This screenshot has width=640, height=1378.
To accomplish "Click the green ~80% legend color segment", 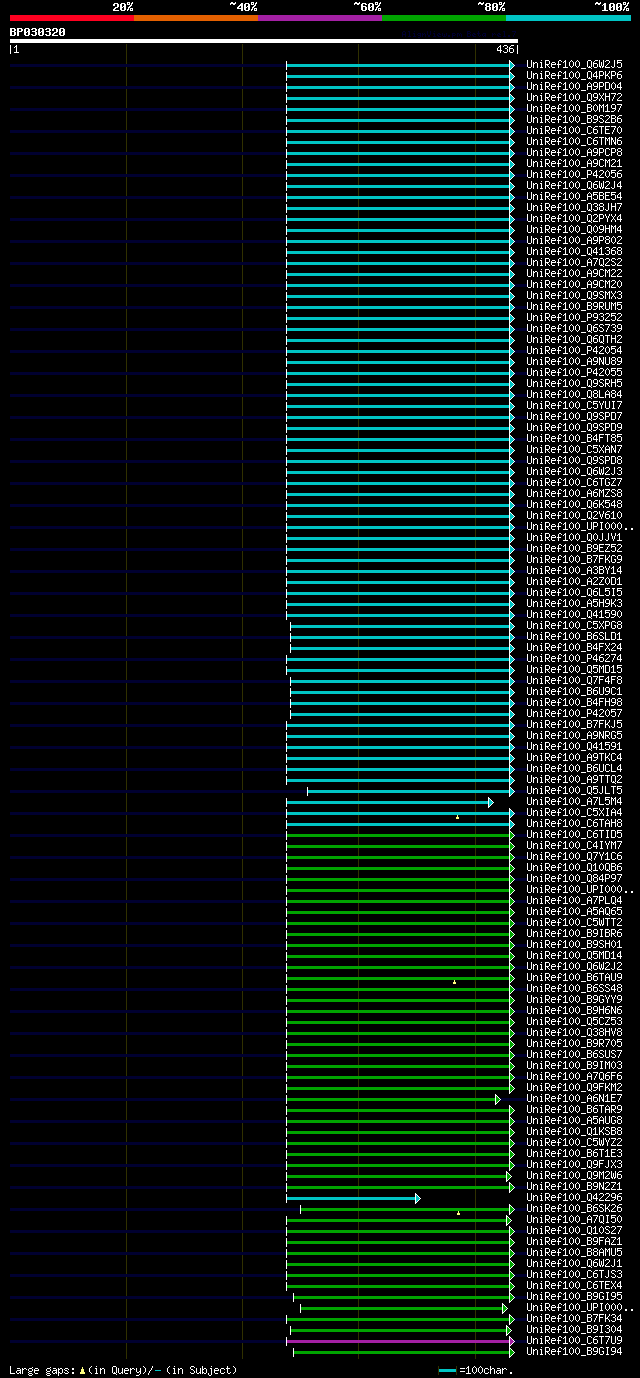I will click(443, 18).
